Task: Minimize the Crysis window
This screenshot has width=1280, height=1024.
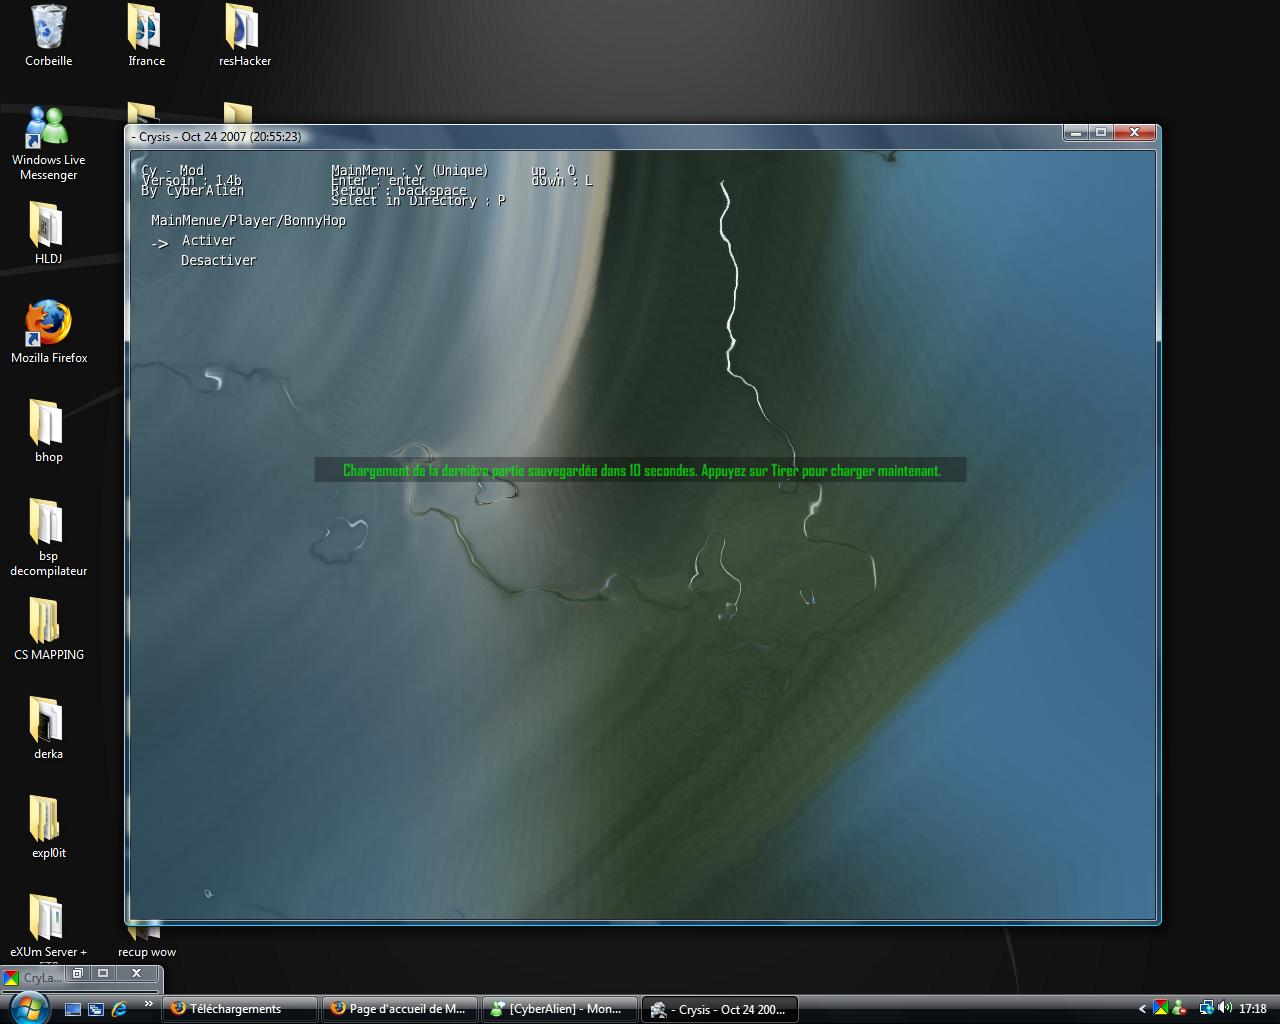Action: coord(1075,132)
